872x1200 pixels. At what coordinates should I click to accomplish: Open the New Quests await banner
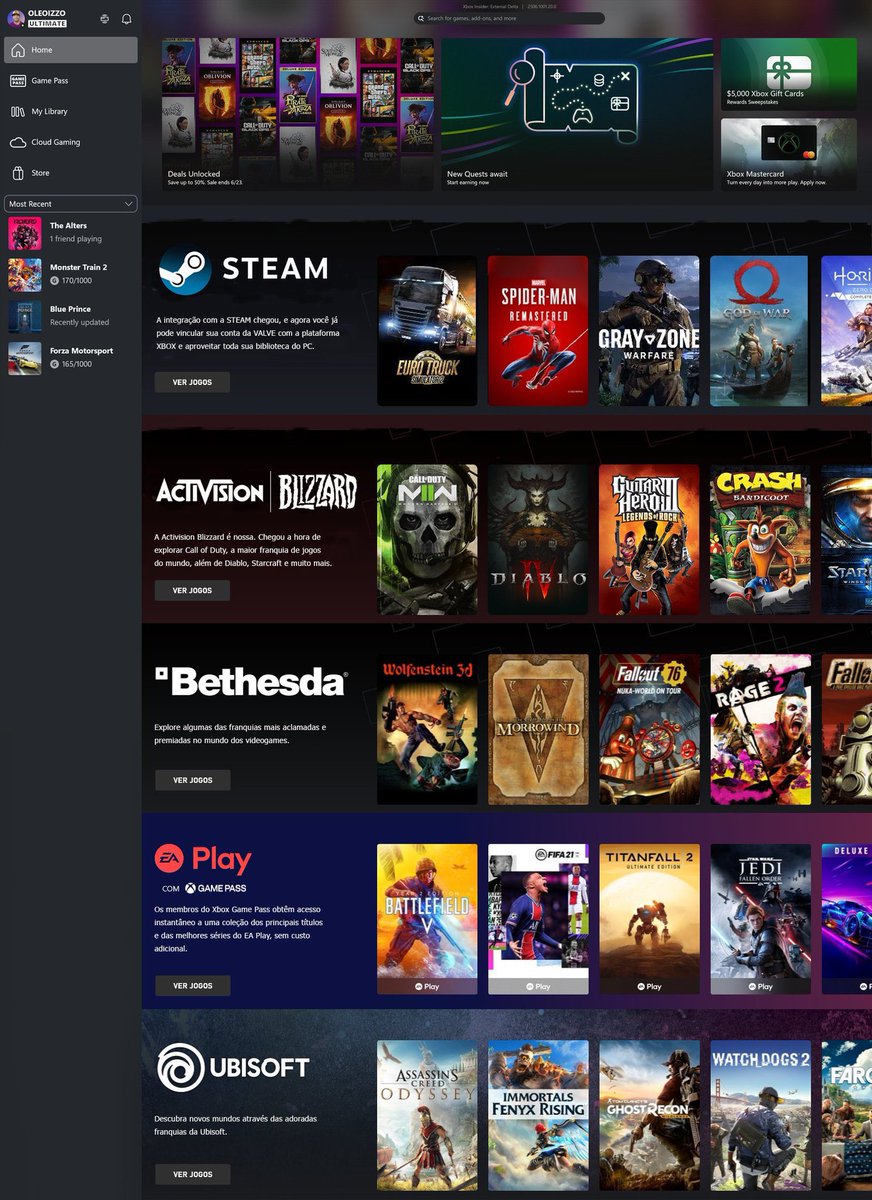tap(577, 115)
